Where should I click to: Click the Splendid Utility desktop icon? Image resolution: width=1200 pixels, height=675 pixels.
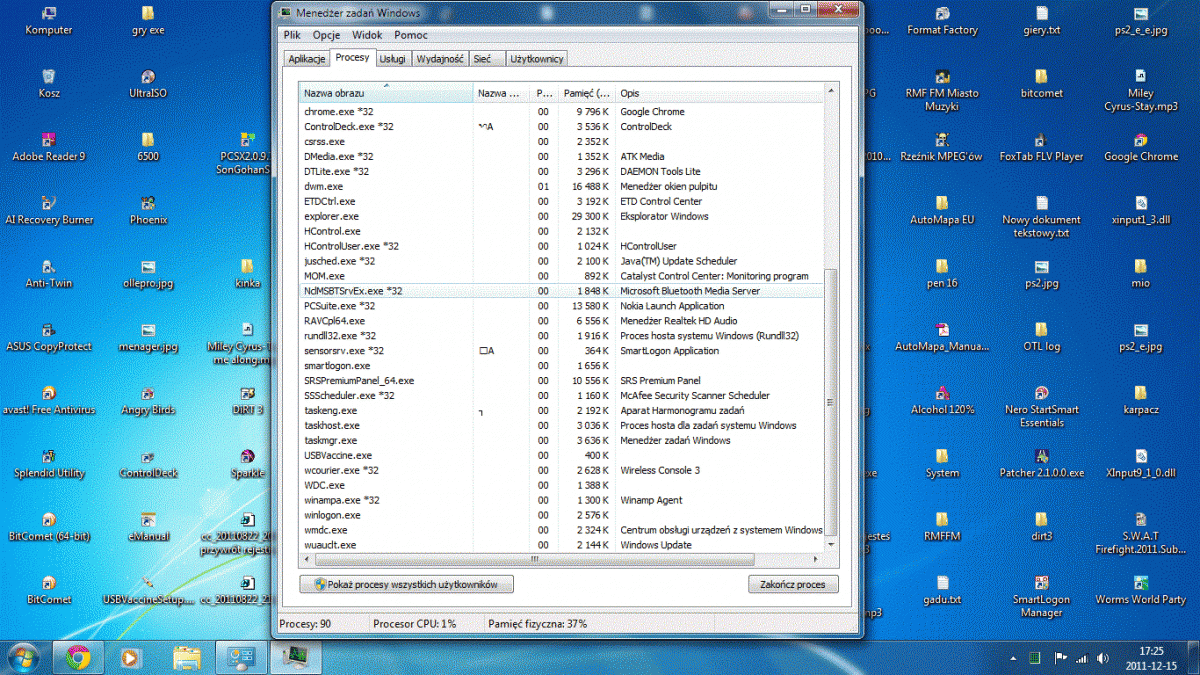48,463
